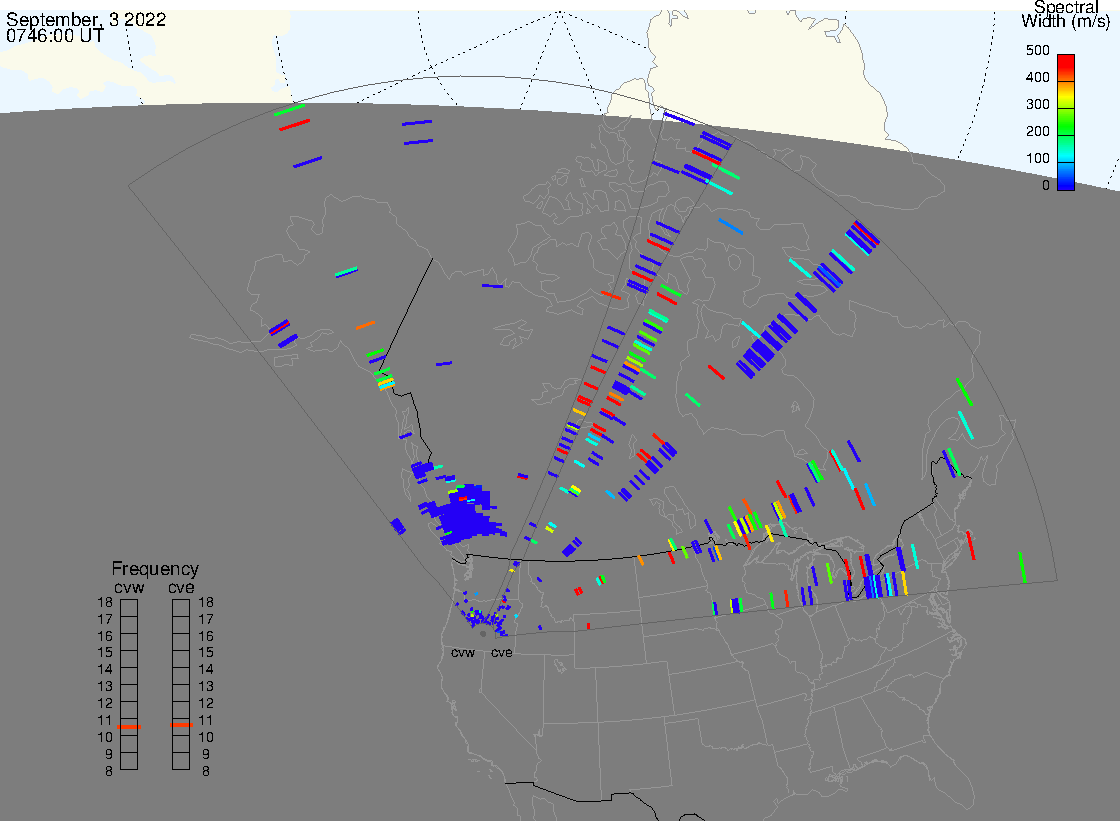The width and height of the screenshot is (1120, 821).
Task: Click the red cvw frequency marker
Action: pyautogui.click(x=129, y=727)
